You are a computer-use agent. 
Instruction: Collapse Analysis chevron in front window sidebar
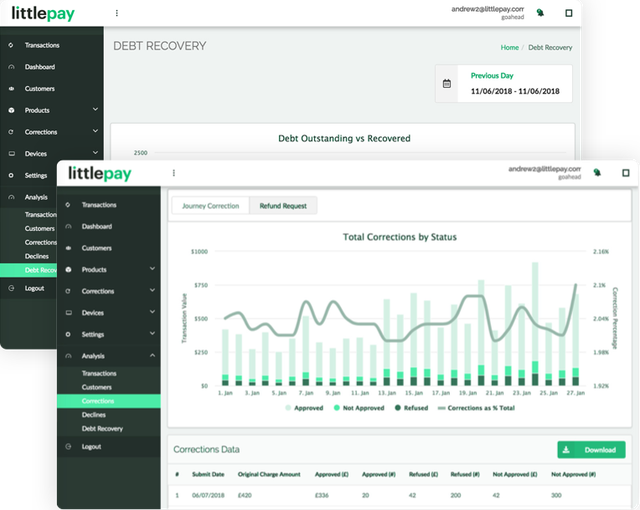152,355
